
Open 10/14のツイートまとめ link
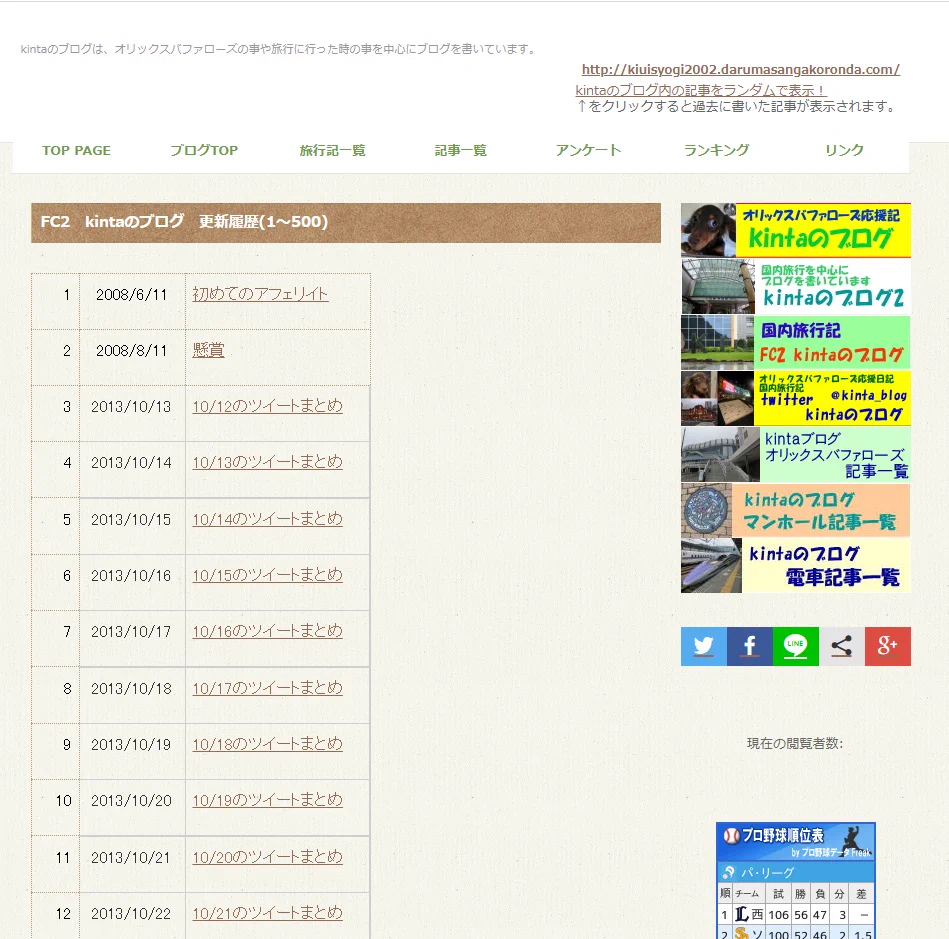pyautogui.click(x=268, y=519)
